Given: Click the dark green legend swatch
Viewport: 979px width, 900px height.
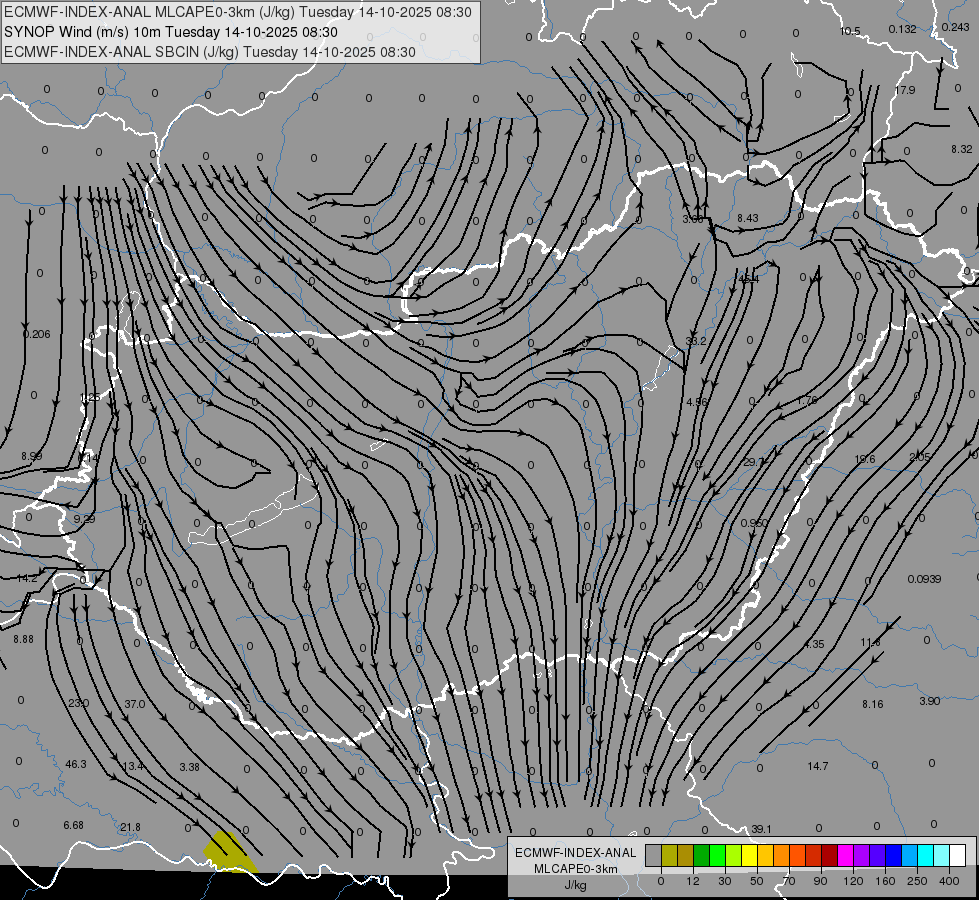Looking at the screenshot, I should click(702, 855).
